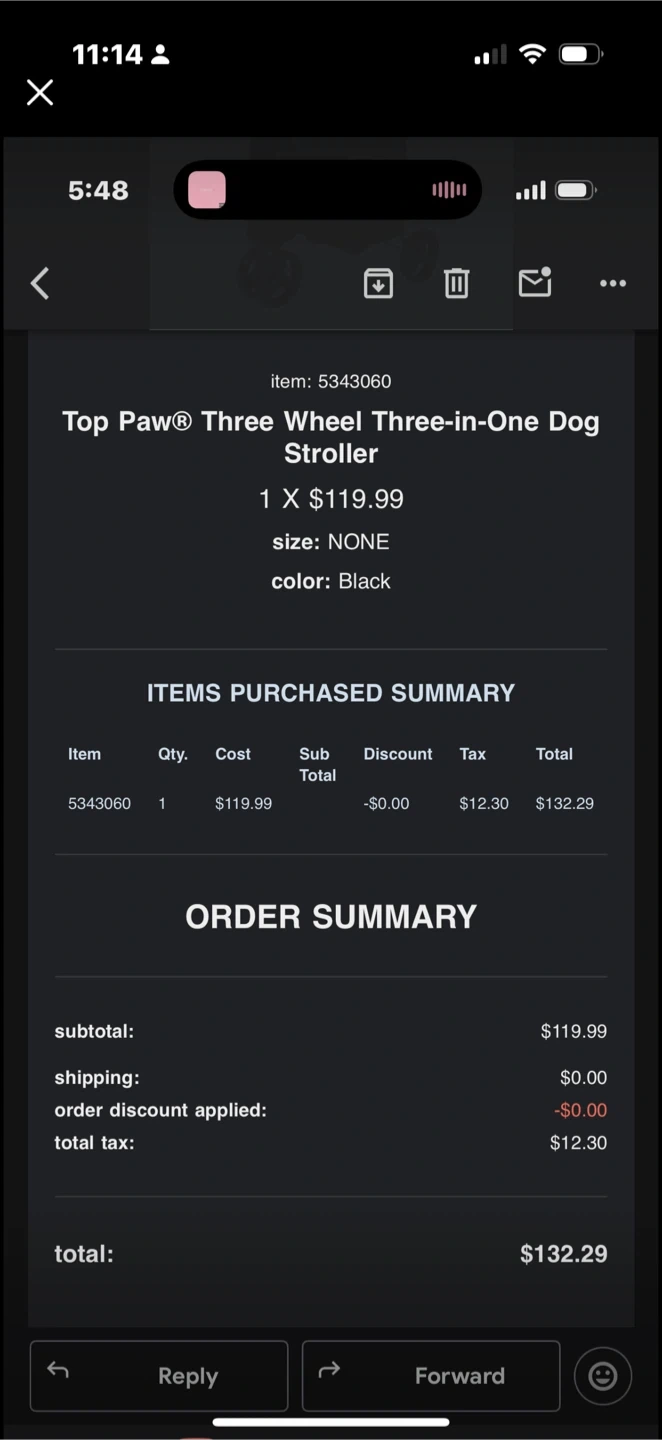Close the preview with the X icon
The width and height of the screenshot is (662, 1440).
[x=40, y=93]
